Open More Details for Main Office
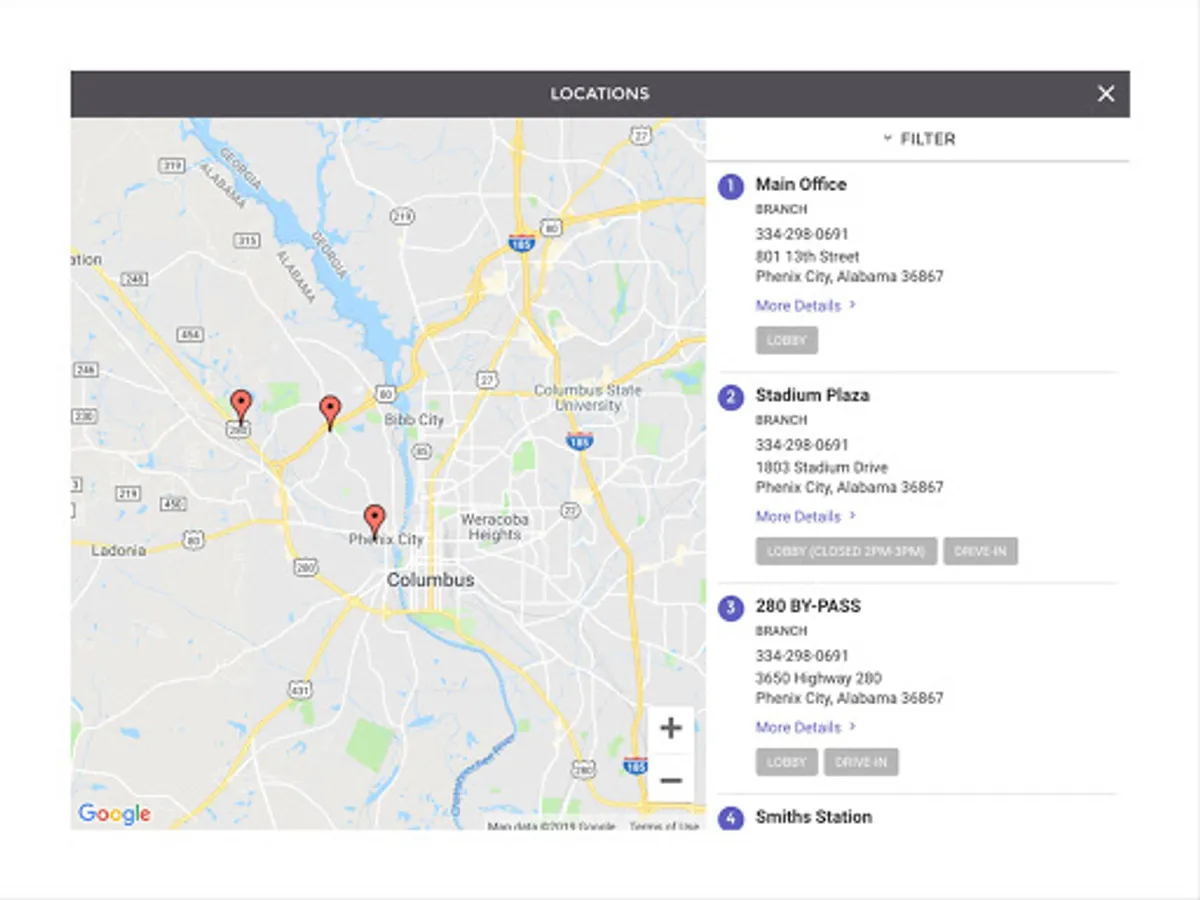Viewport: 1200px width, 900px height. [805, 306]
